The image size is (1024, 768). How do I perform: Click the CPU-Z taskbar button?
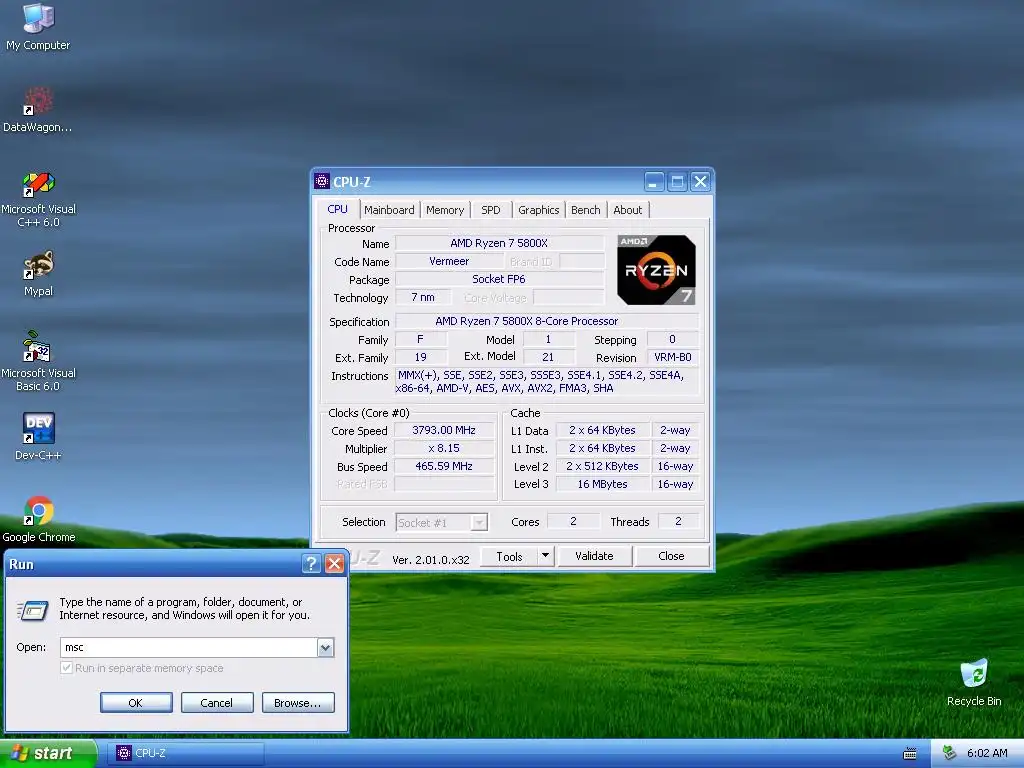tap(187, 753)
